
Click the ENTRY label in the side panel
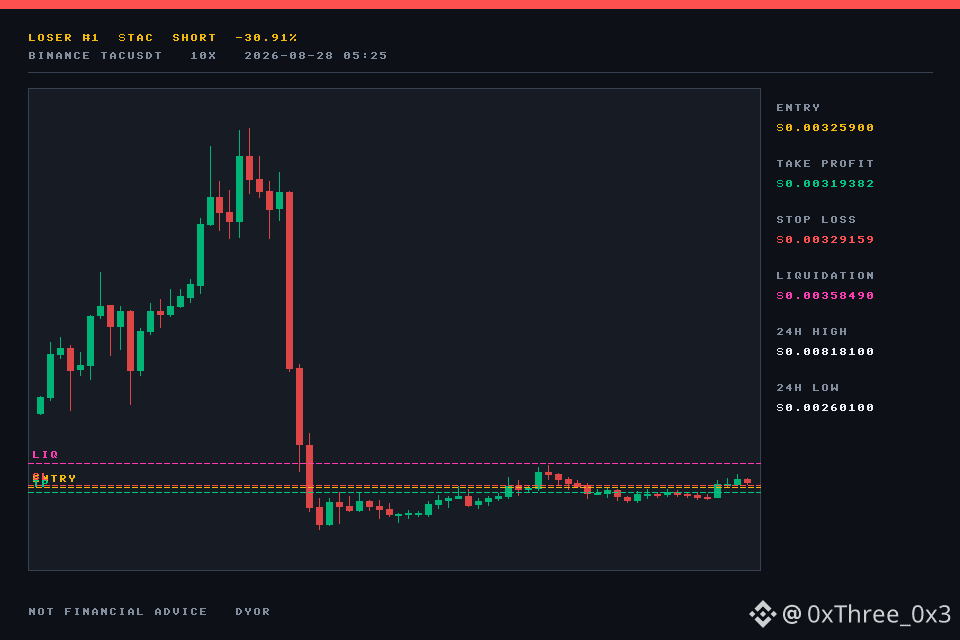pyautogui.click(x=798, y=107)
